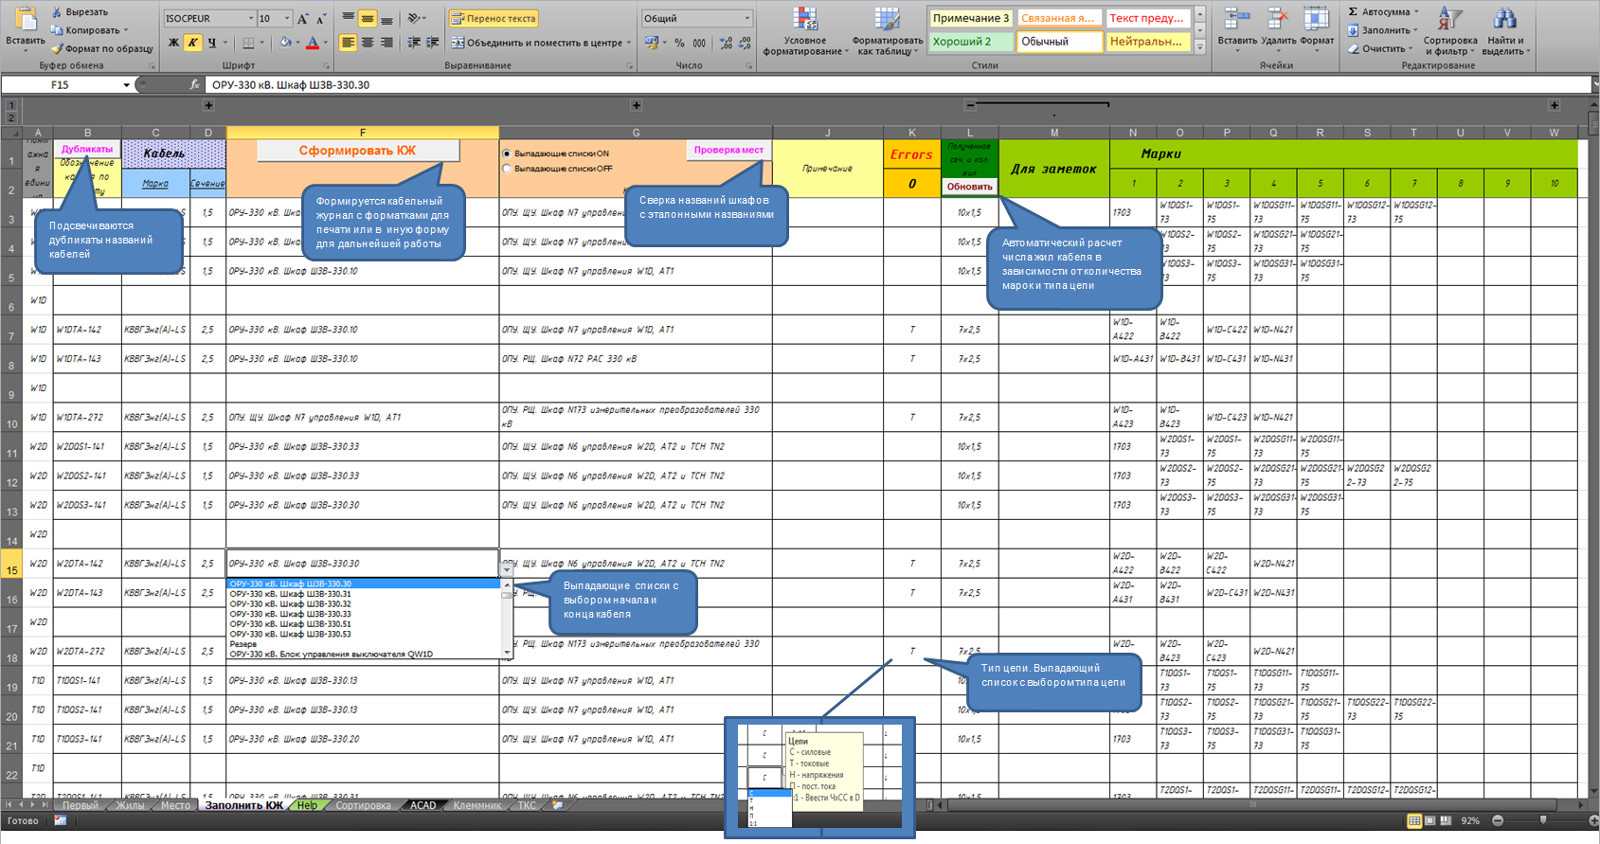
Task: Open the Общий number format dropdown
Action: coord(747,19)
